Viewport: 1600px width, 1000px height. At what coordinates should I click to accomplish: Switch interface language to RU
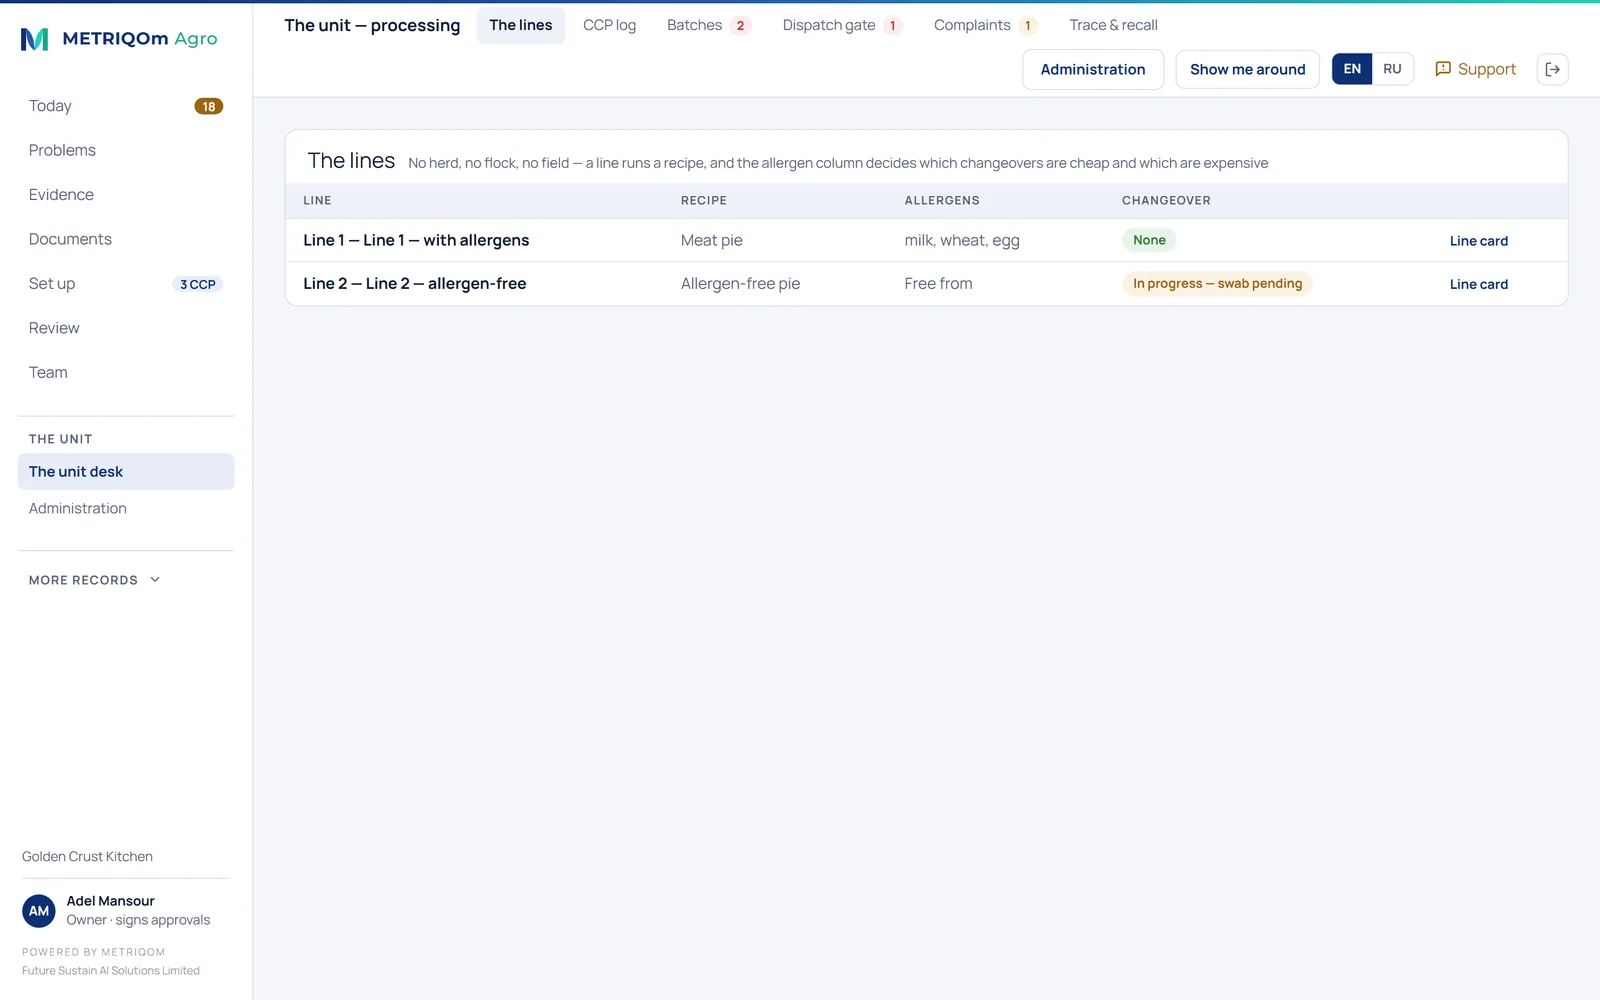point(1392,69)
